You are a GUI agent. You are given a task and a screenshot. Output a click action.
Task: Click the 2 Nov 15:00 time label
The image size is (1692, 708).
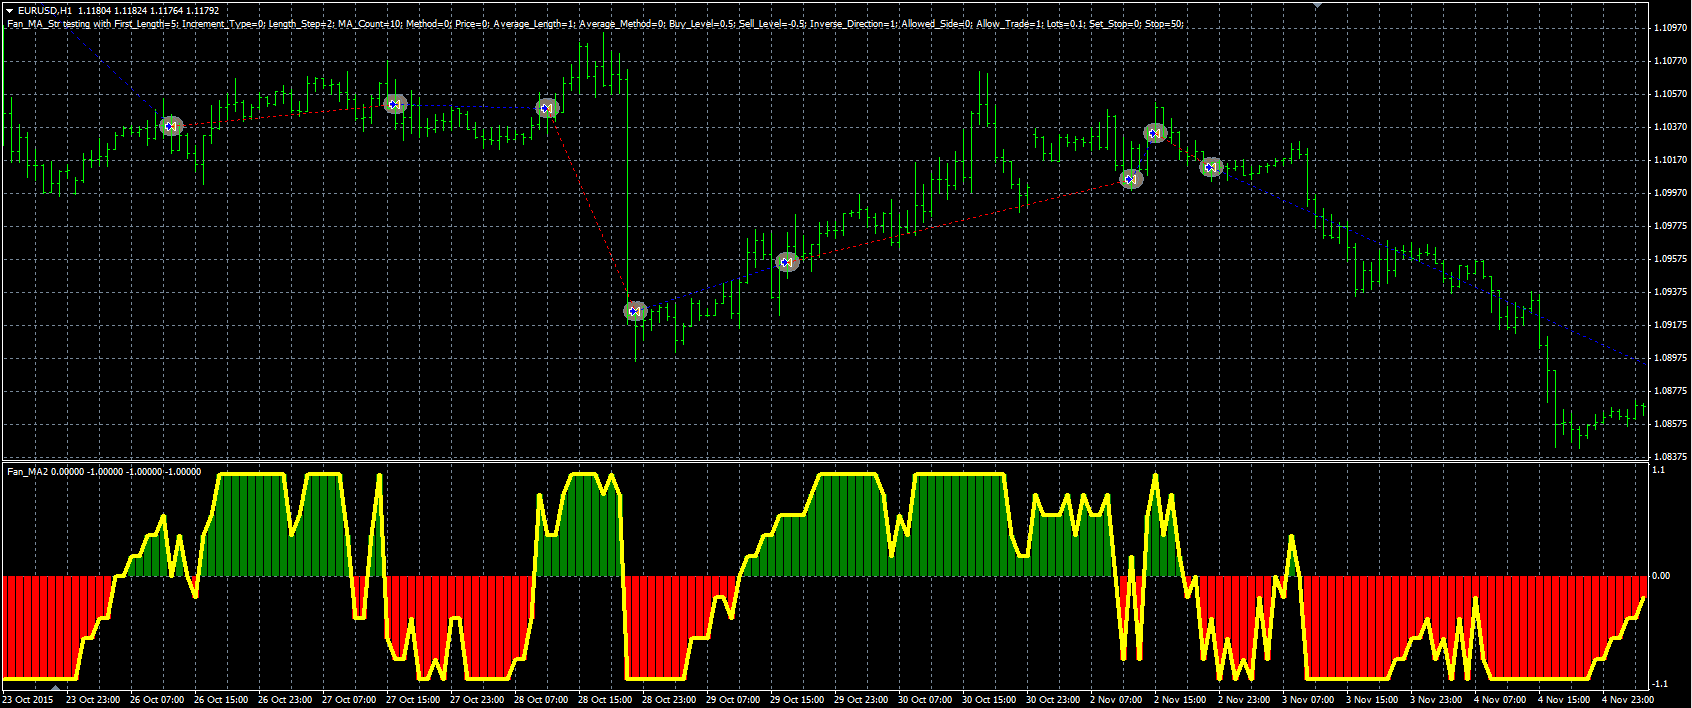pos(1180,700)
